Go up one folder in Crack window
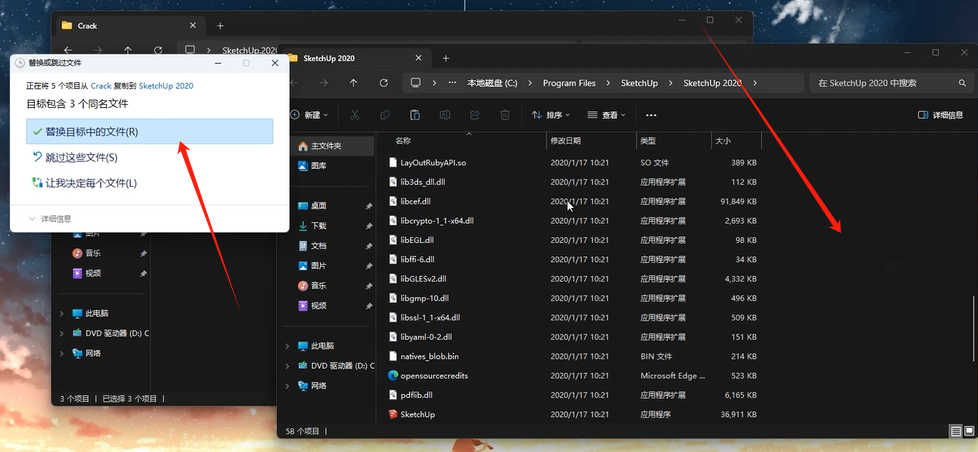This screenshot has width=978, height=452. click(x=128, y=50)
